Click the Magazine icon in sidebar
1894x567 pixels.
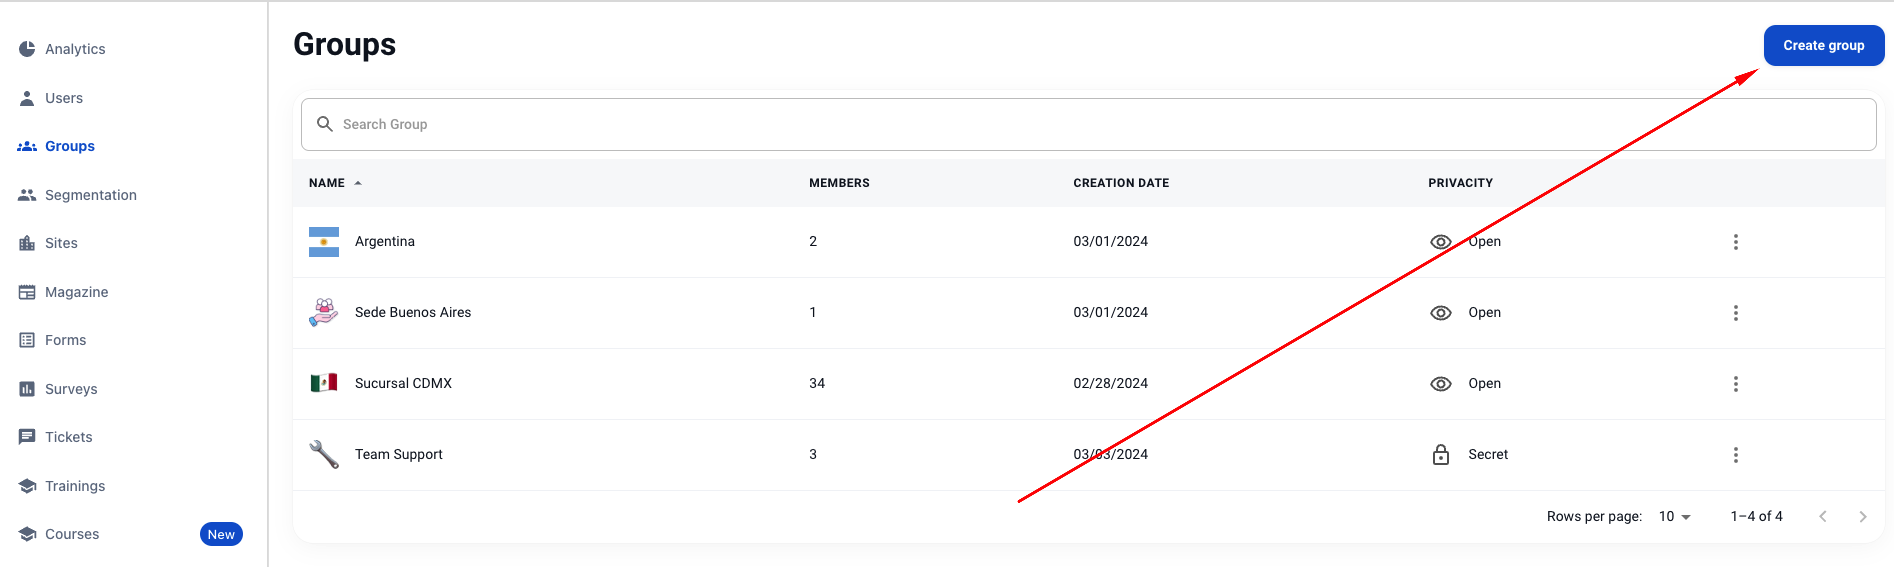pos(27,292)
